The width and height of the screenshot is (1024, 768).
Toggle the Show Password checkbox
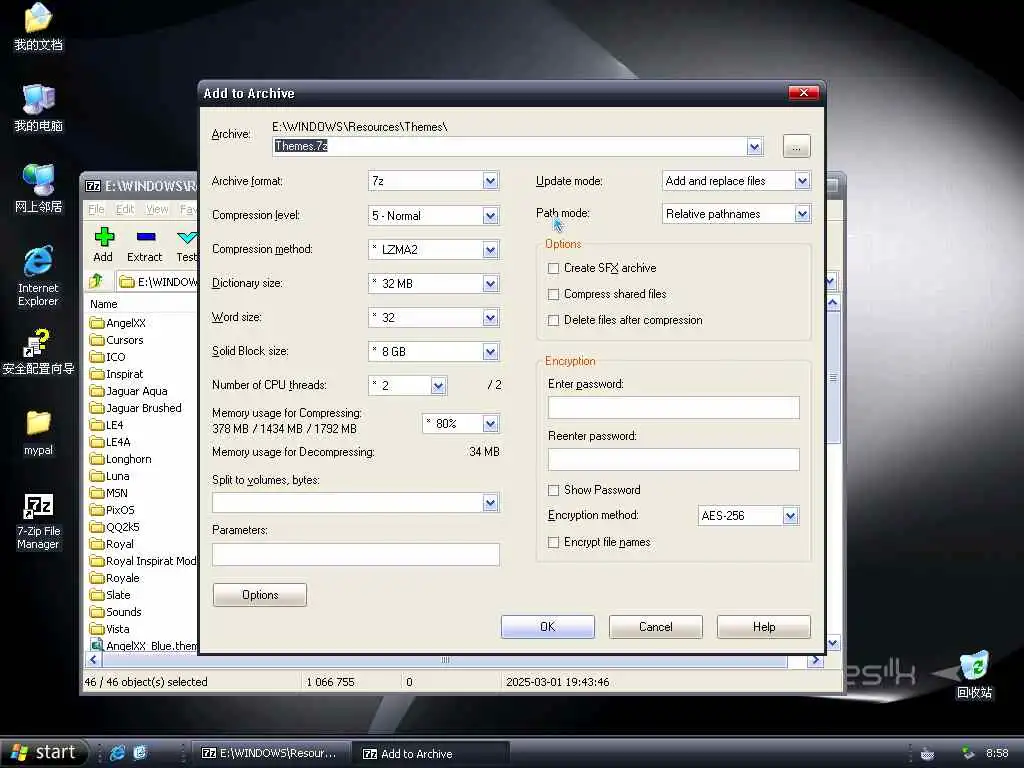pyautogui.click(x=554, y=490)
